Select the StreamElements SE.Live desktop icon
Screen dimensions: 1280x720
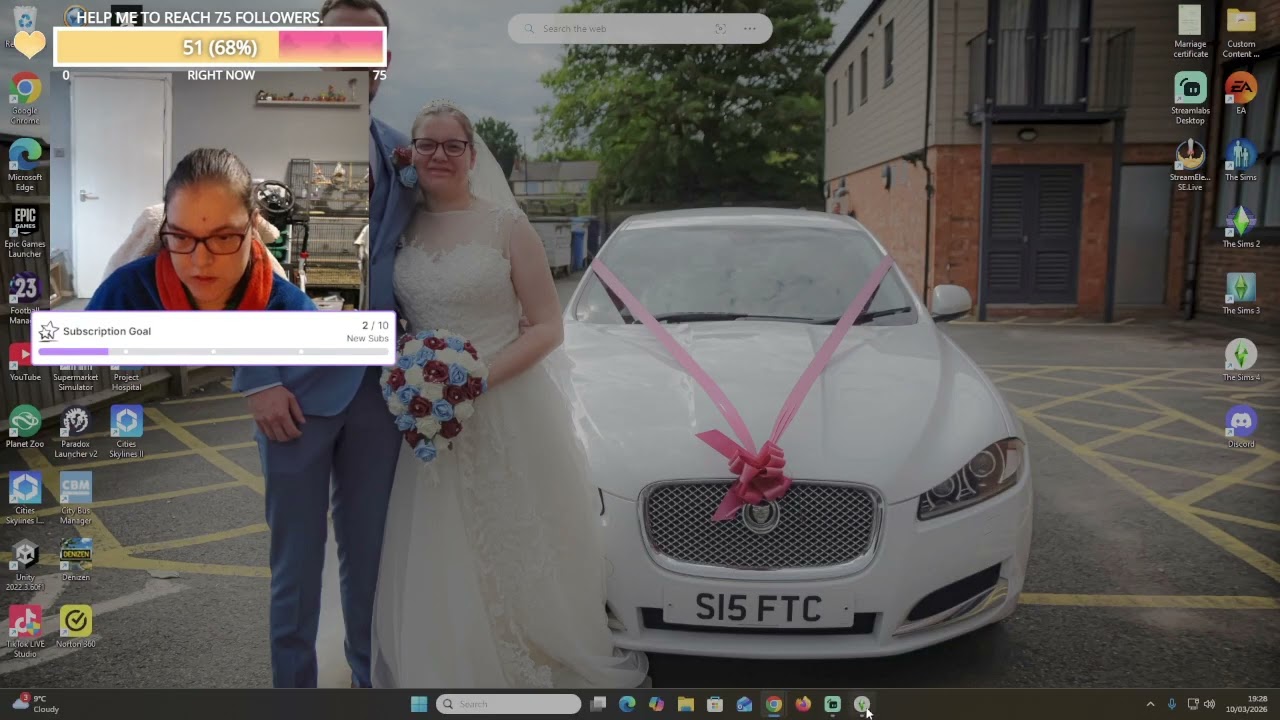1190,166
